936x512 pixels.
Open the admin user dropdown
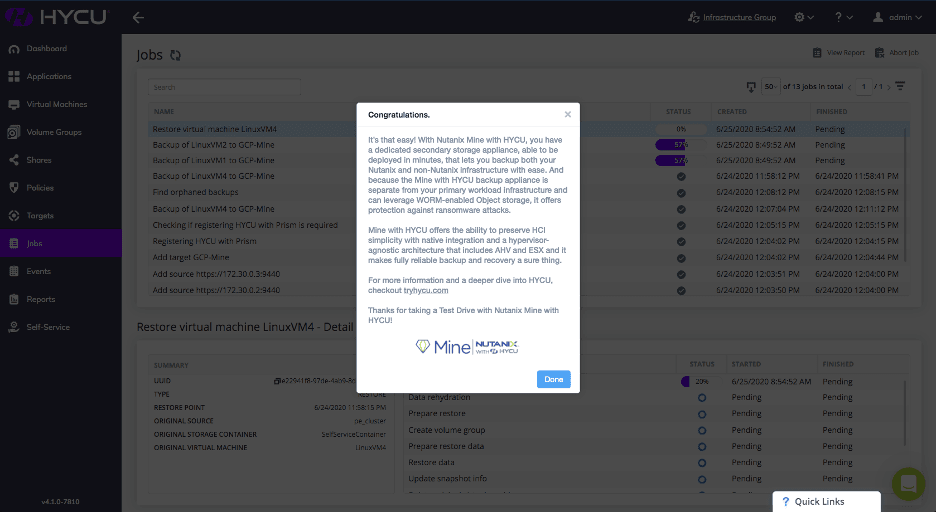(897, 17)
